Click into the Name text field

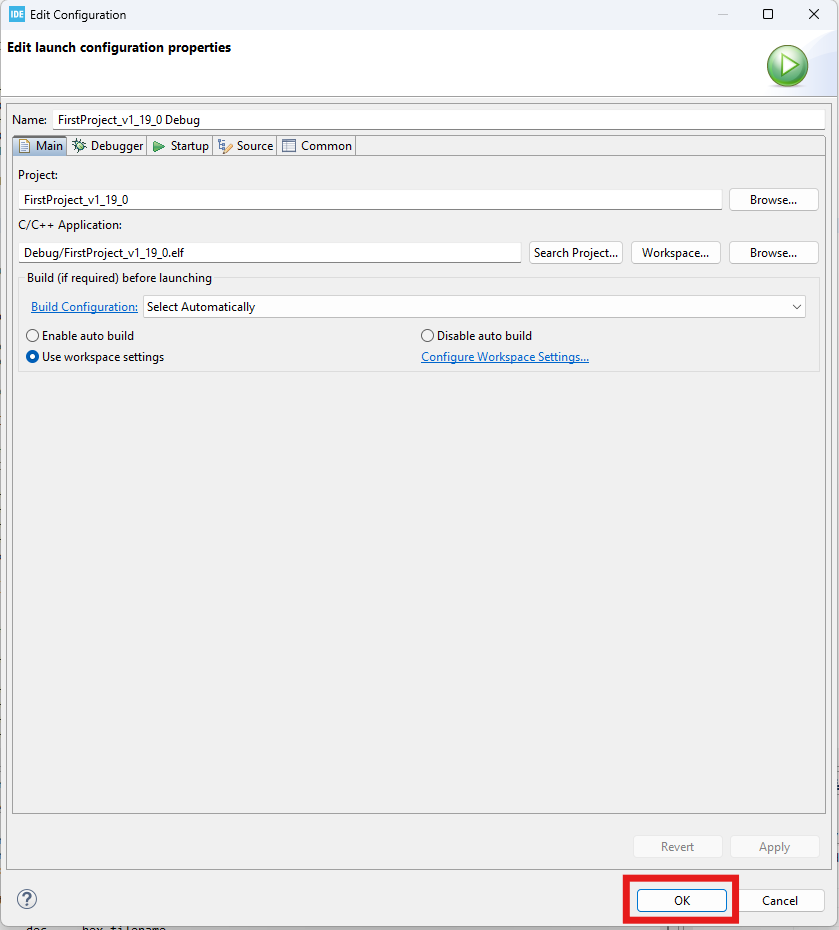point(438,120)
